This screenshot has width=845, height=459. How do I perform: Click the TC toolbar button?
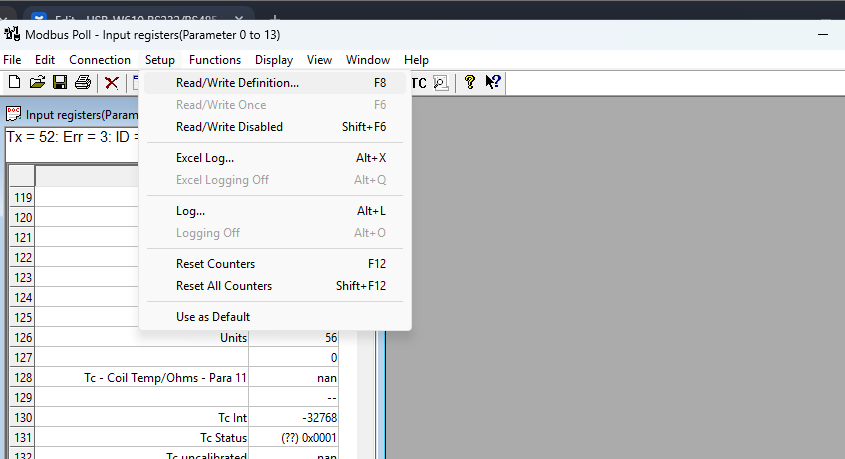[419, 83]
